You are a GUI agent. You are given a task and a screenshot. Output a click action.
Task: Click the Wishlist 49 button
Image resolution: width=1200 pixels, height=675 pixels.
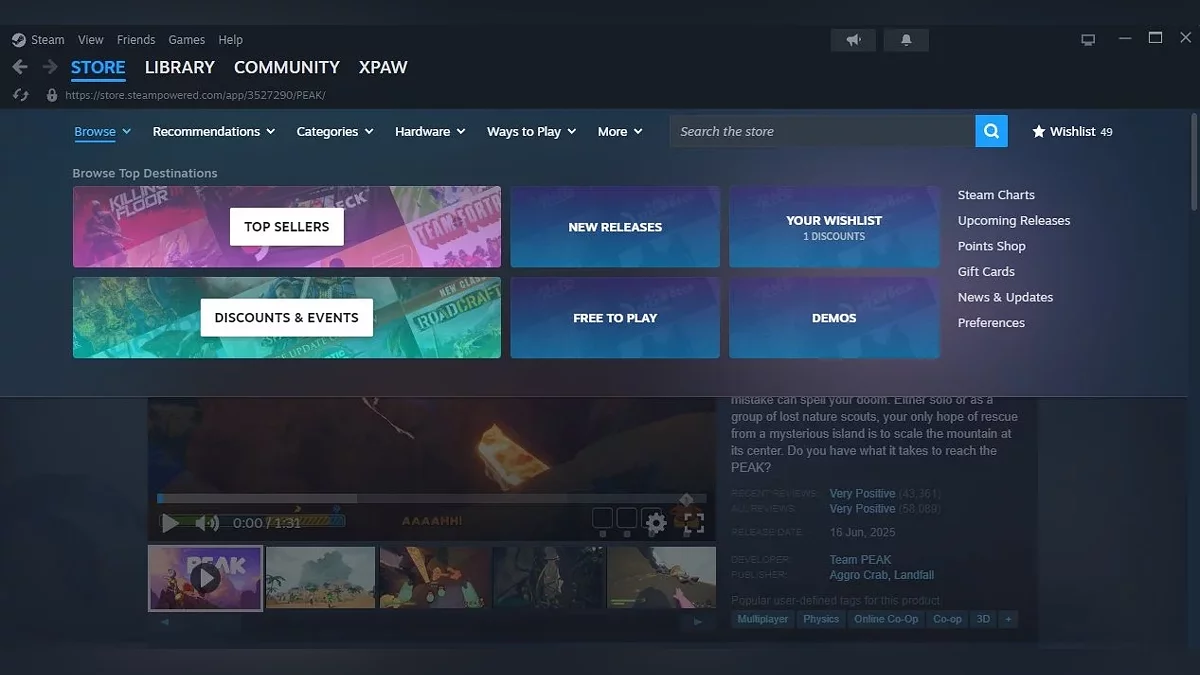click(x=1072, y=131)
